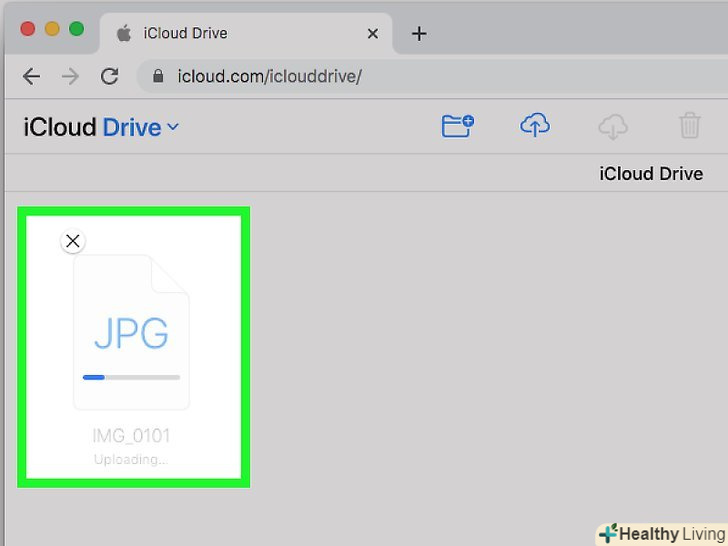Click the new folder icon
Image resolution: width=728 pixels, height=546 pixels.
457,126
